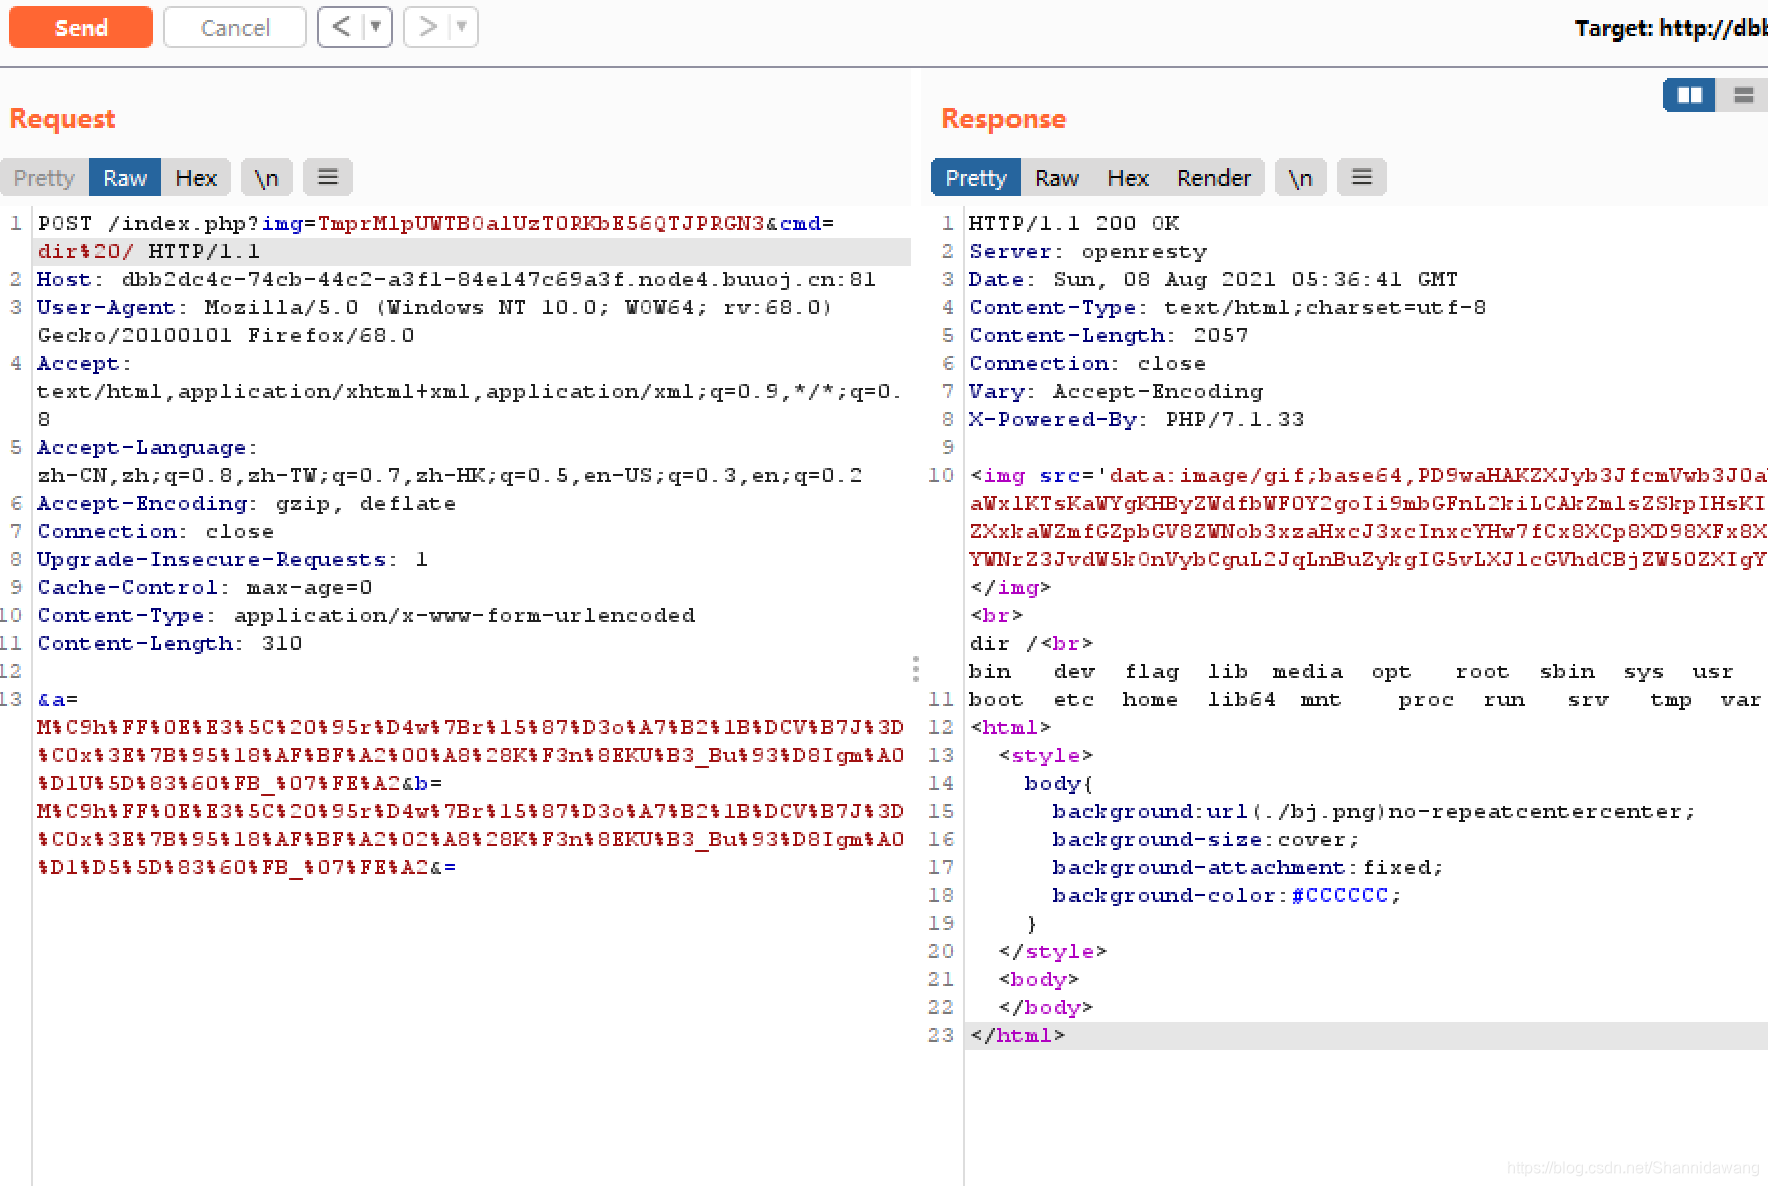1768x1186 pixels.
Task: Select the Response Raw tab
Action: [x=1057, y=178]
